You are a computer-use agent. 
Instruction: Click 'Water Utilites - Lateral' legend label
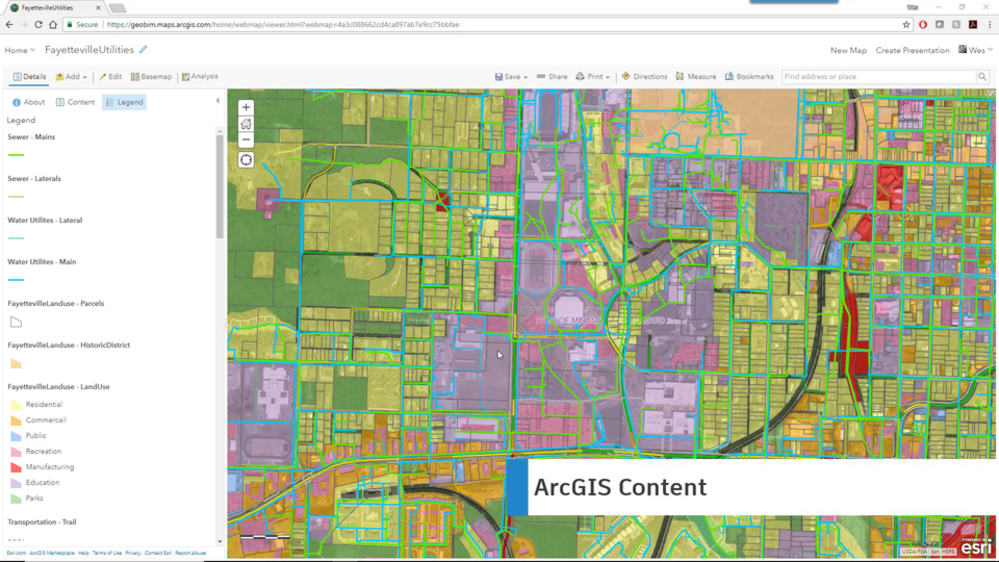tap(45, 220)
